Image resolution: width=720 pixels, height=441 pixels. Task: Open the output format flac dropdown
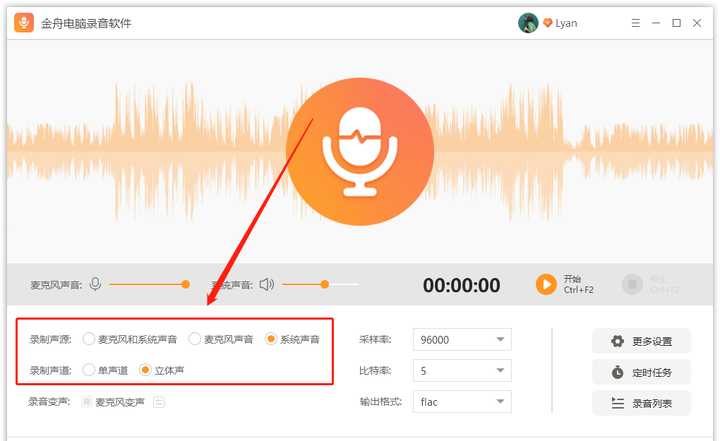462,401
